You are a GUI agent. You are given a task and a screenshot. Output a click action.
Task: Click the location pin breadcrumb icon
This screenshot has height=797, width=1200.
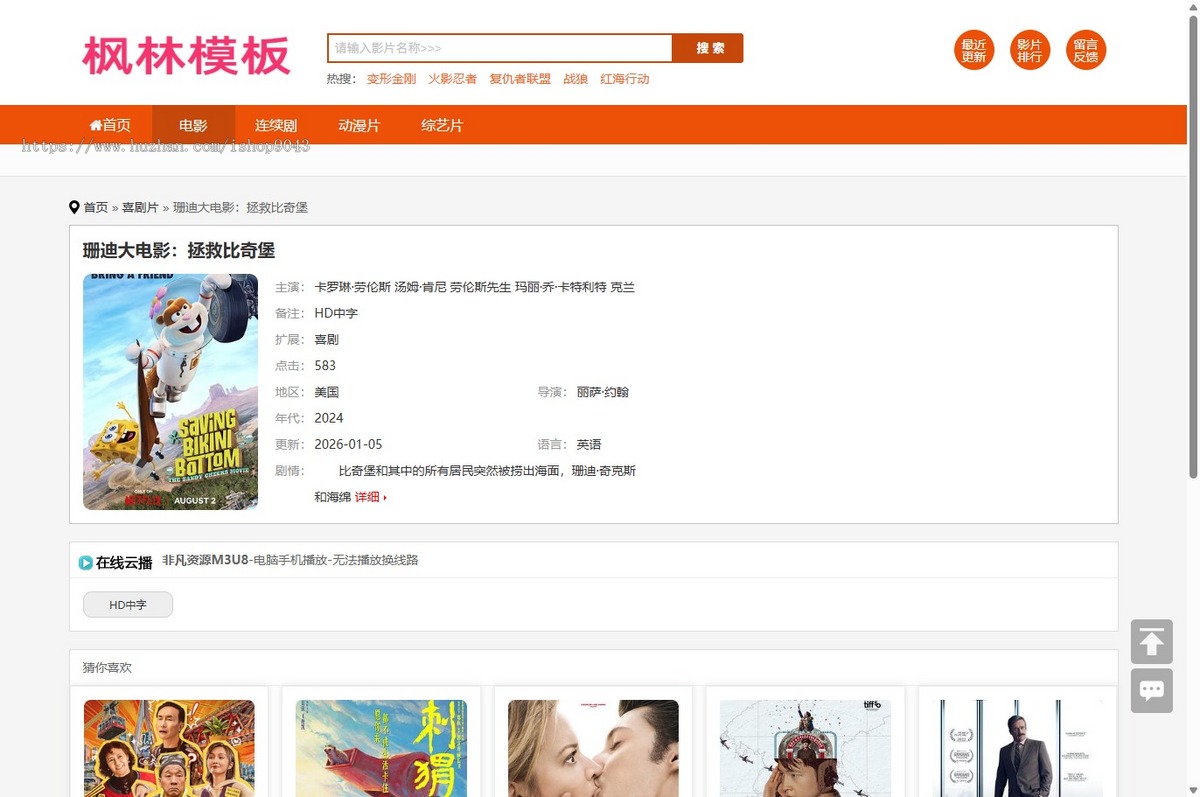click(x=74, y=207)
